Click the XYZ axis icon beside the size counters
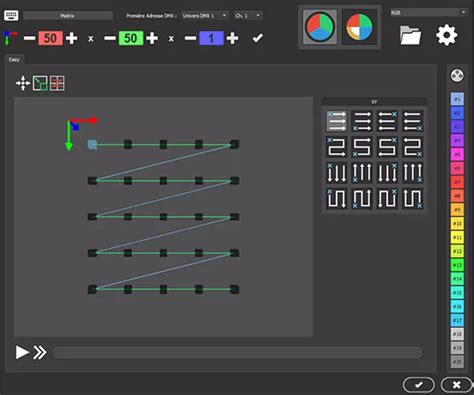The height and width of the screenshot is (395, 474). (x=11, y=38)
